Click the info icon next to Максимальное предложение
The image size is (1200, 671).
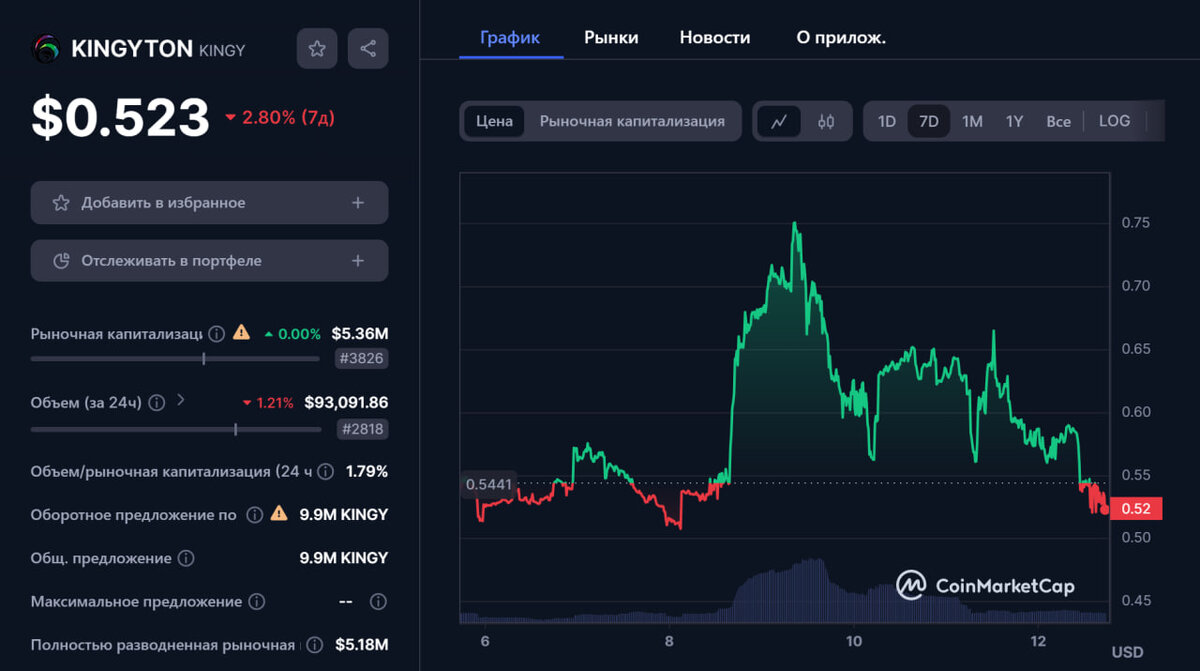click(x=258, y=601)
